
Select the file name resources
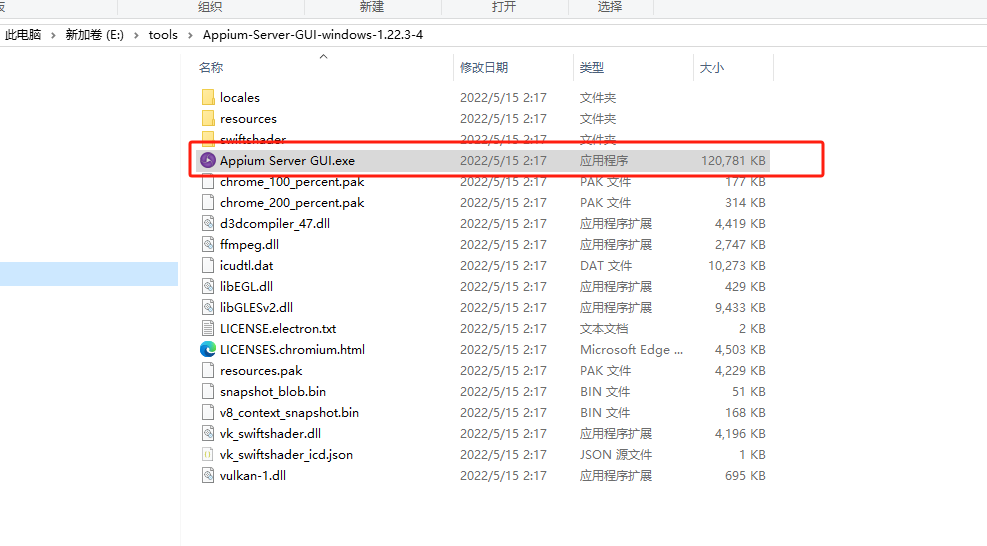pyautogui.click(x=248, y=118)
